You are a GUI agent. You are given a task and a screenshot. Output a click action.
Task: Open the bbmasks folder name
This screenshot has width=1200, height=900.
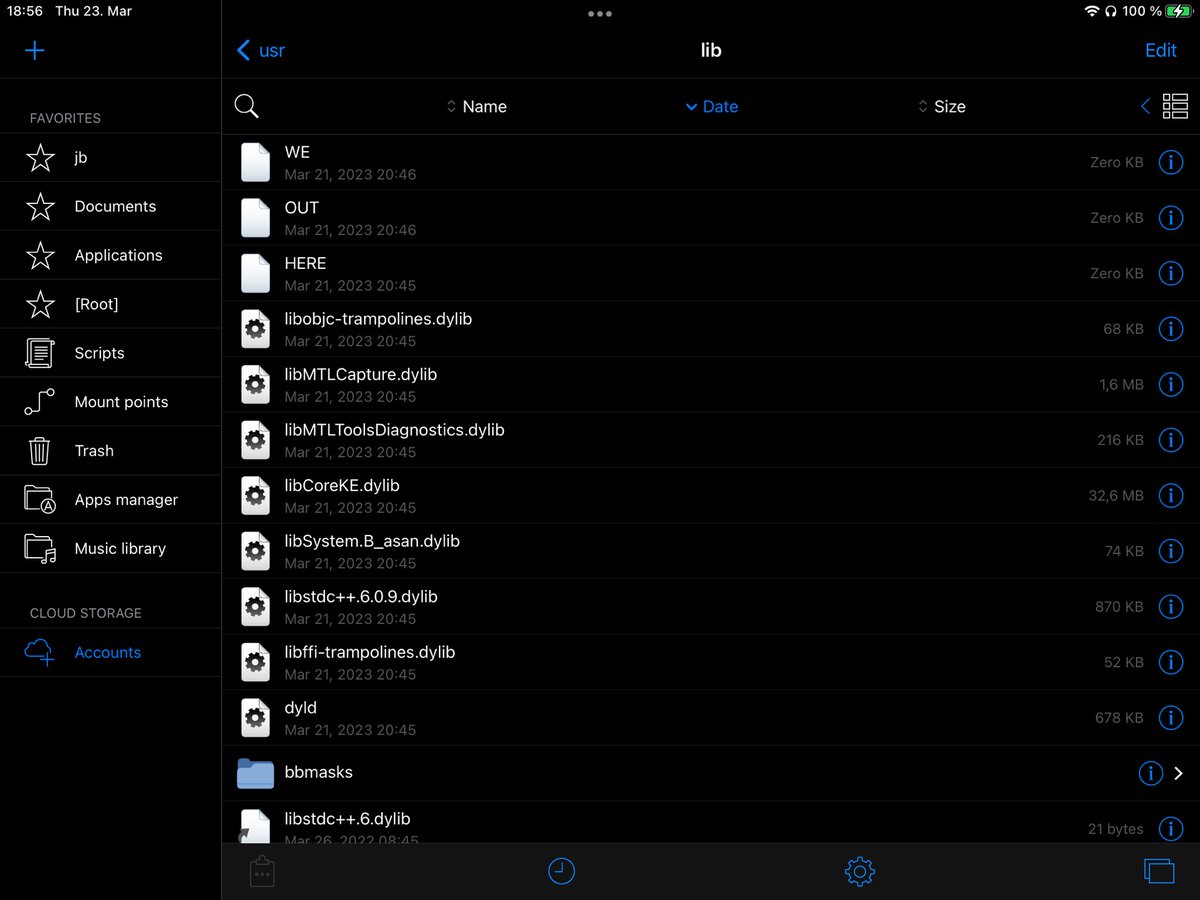click(x=318, y=772)
